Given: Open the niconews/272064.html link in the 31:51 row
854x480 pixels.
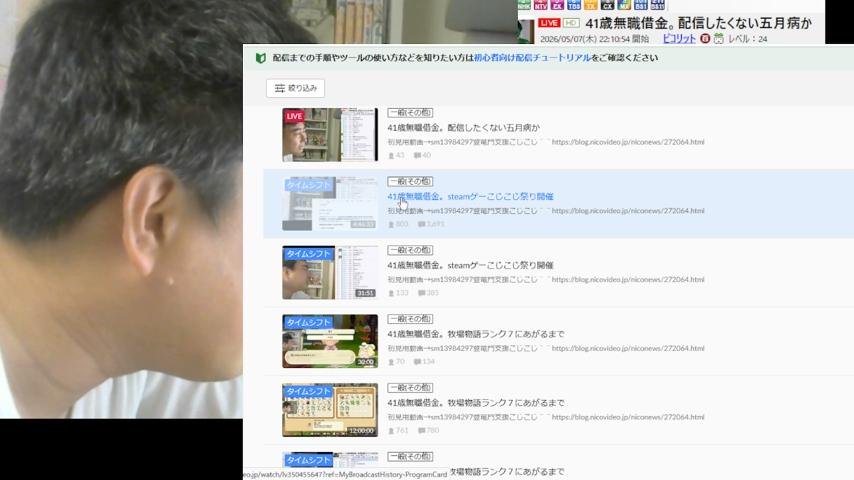Looking at the screenshot, I should click(628, 279).
